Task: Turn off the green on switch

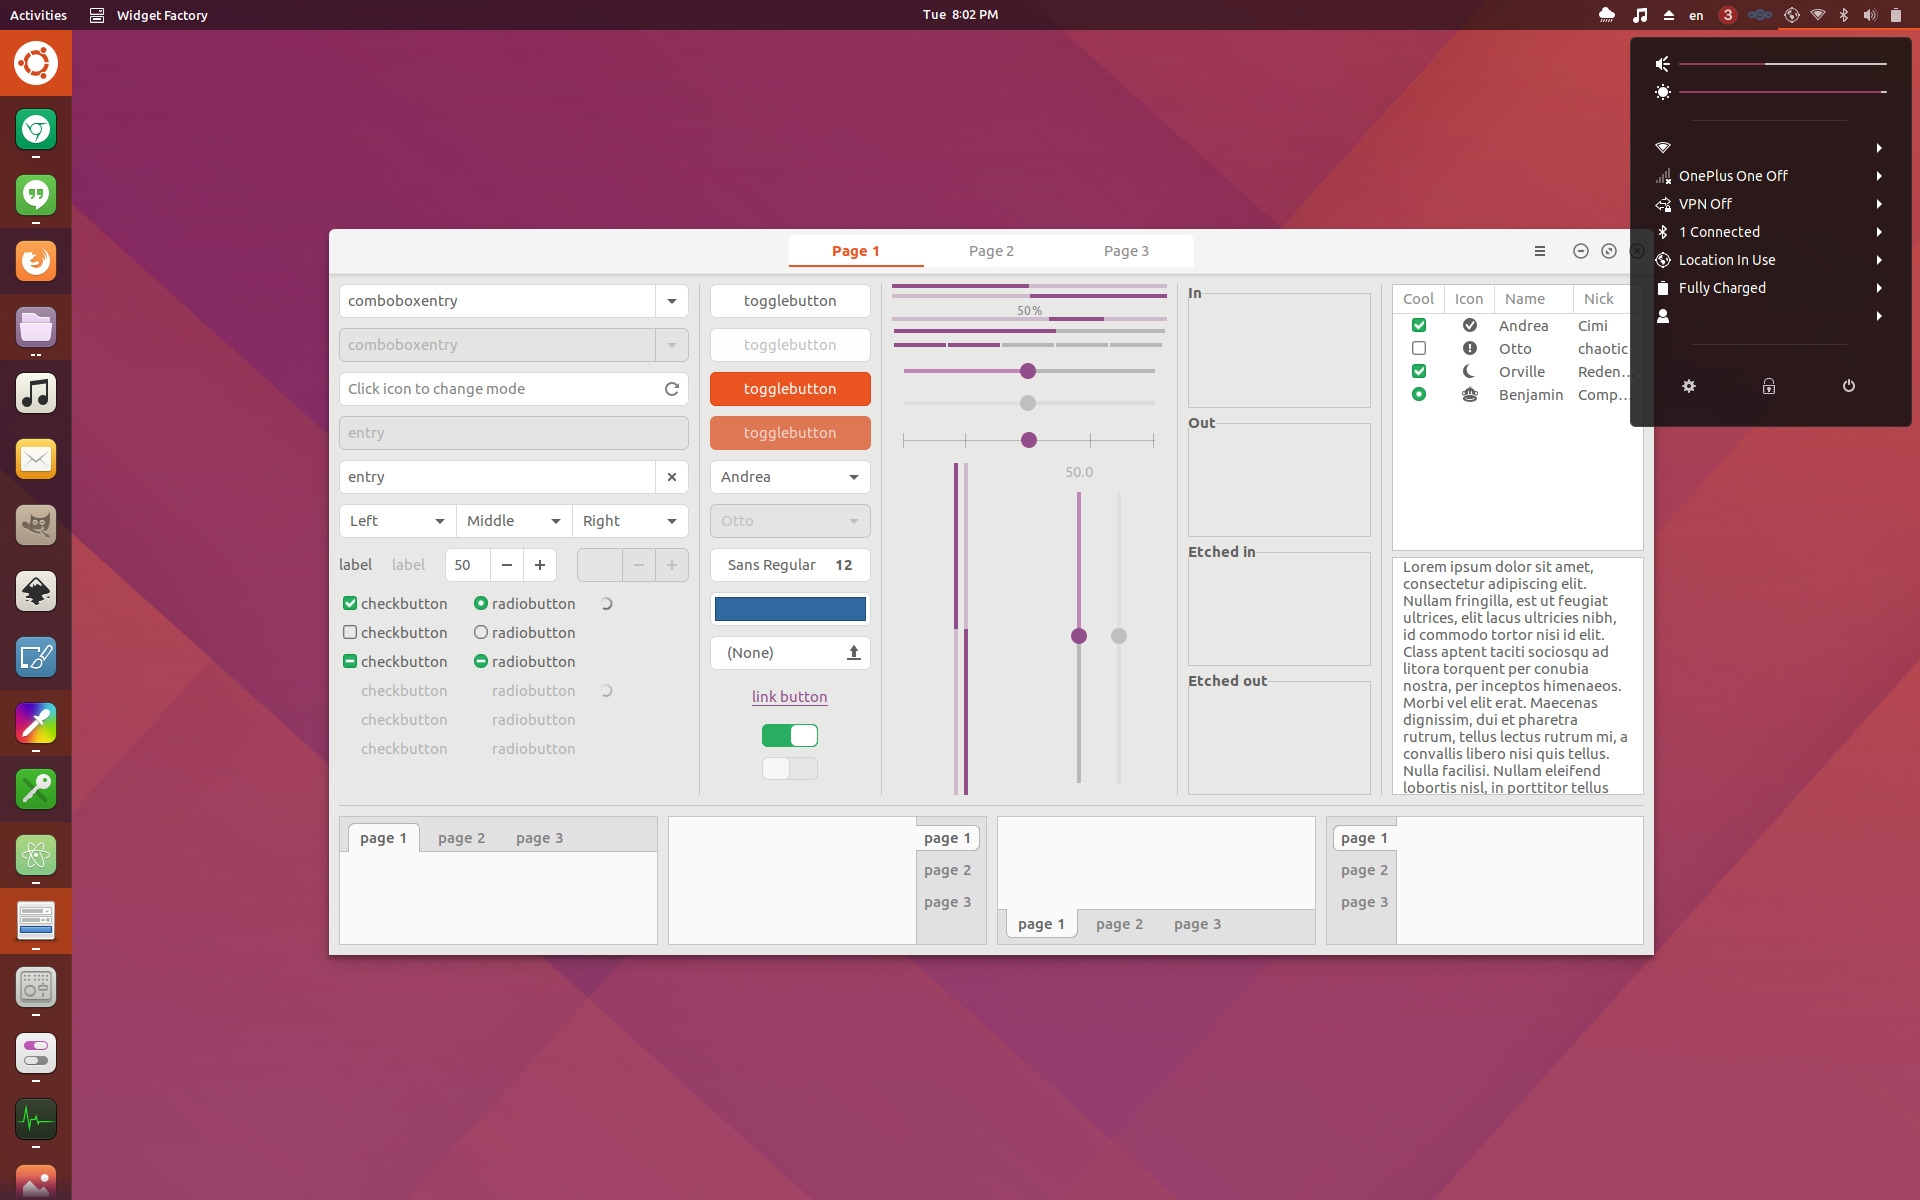Action: (x=790, y=736)
